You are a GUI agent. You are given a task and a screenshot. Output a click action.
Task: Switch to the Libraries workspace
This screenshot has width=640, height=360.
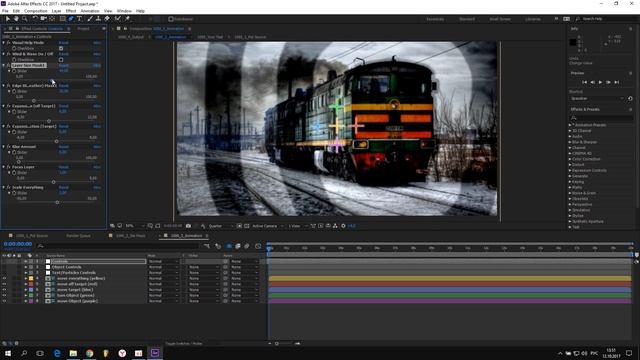(533, 19)
